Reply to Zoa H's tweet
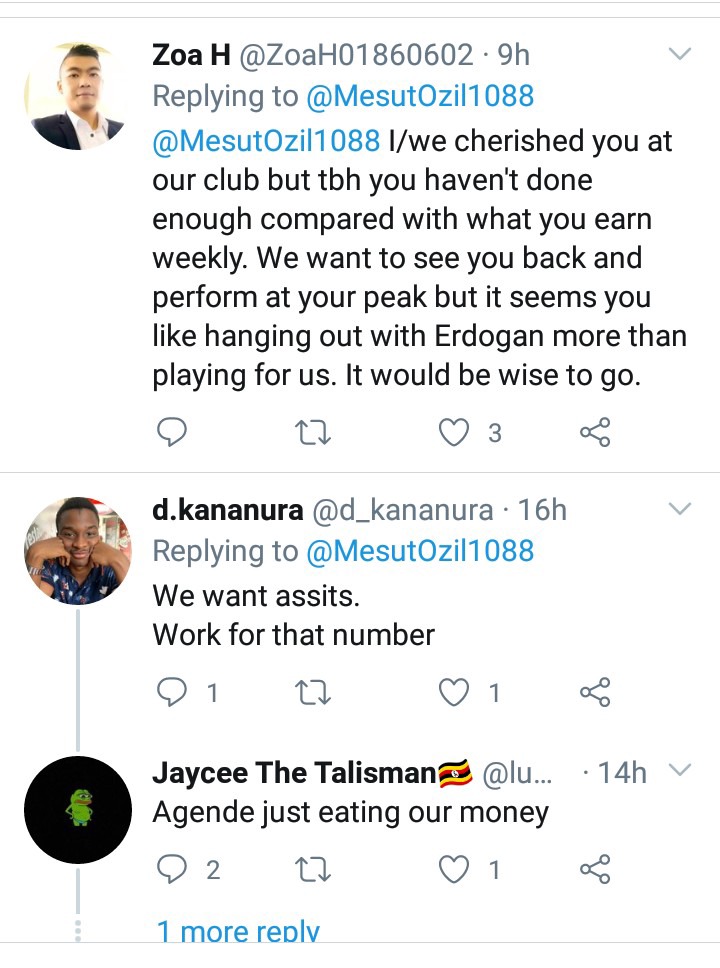 (173, 432)
